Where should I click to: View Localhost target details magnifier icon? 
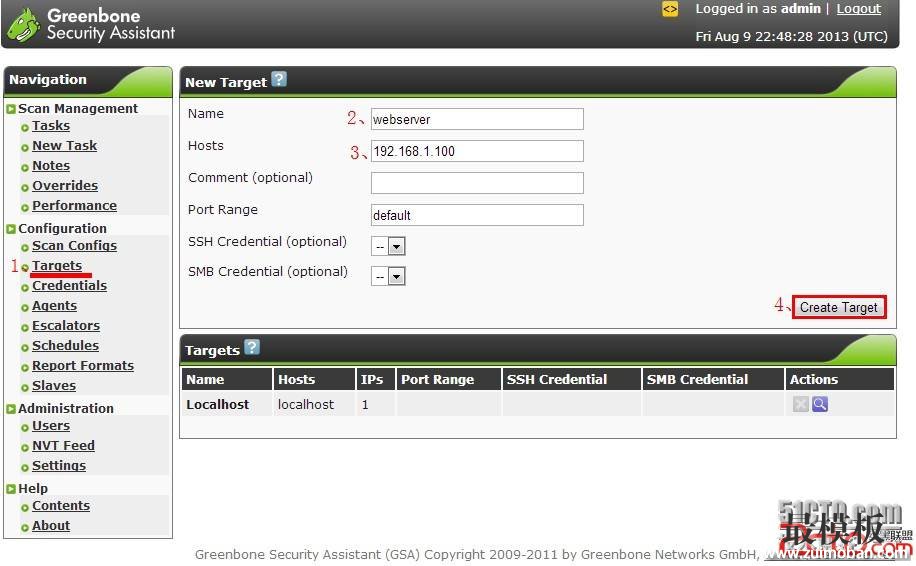coord(820,404)
